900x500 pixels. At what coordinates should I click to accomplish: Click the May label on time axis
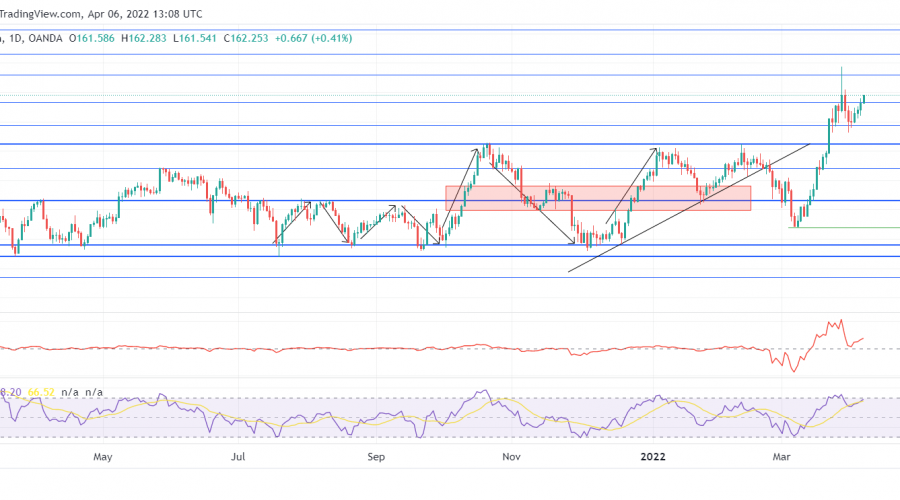point(102,457)
